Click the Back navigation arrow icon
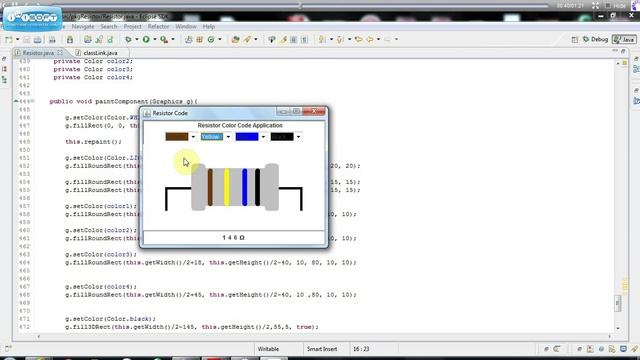Image resolution: width=640 pixels, height=360 pixels. (370, 40)
